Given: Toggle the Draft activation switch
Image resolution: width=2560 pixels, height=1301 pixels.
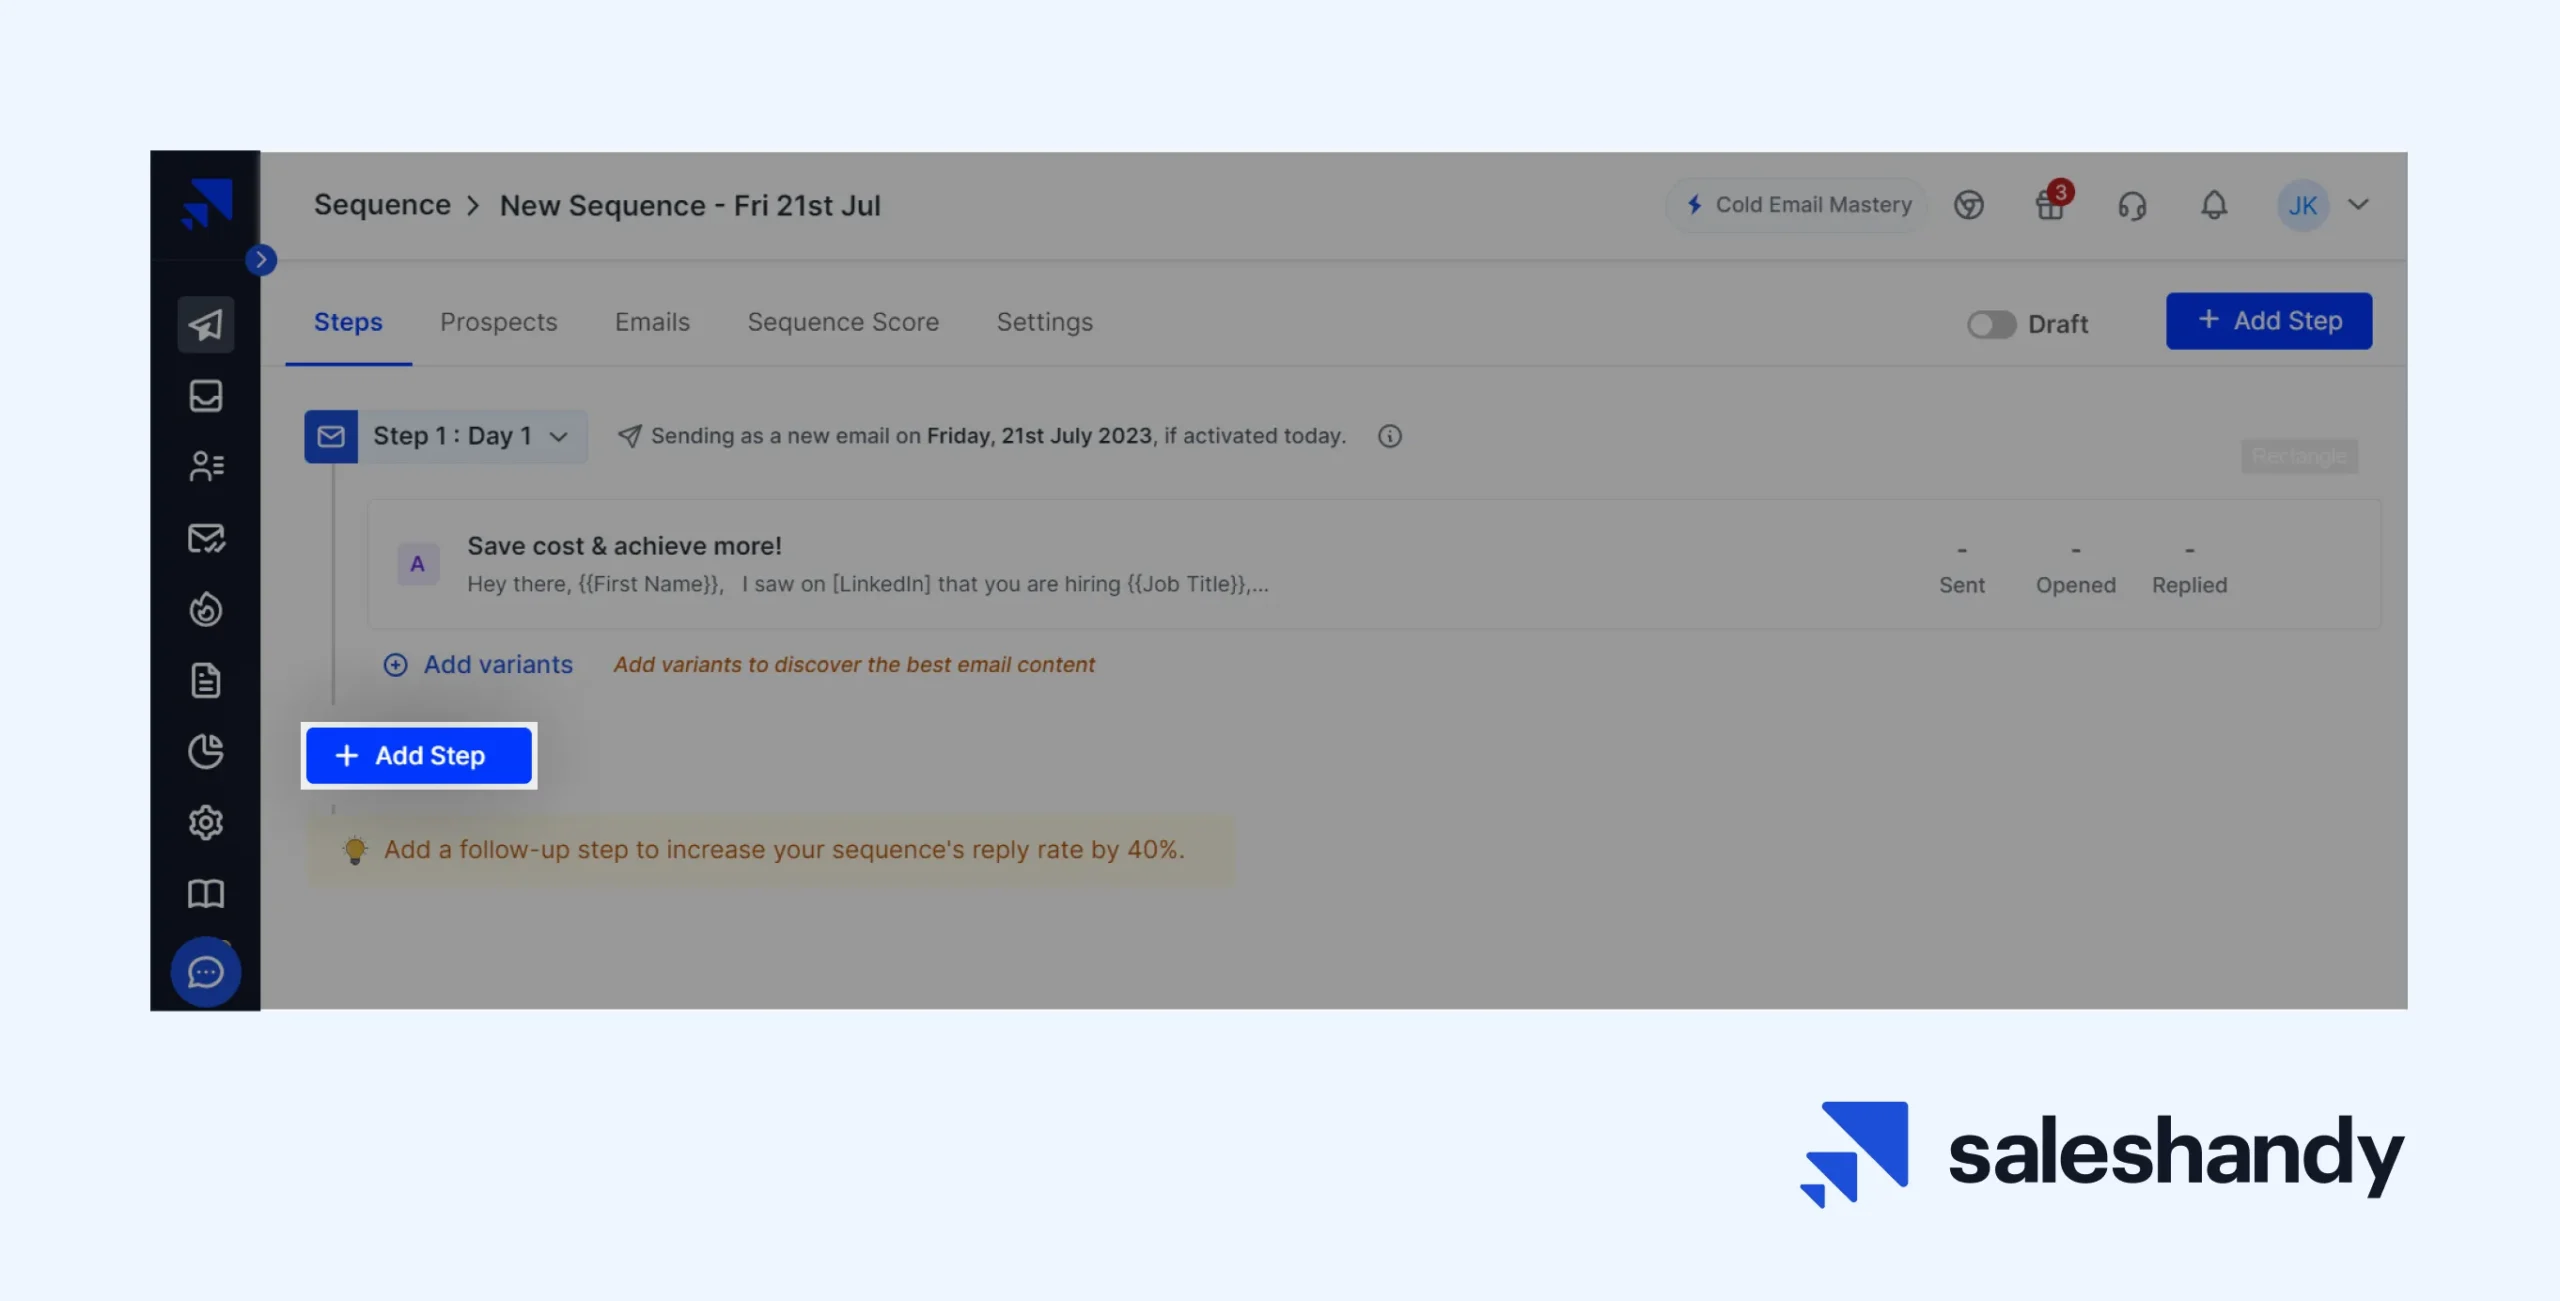Looking at the screenshot, I should tap(1991, 324).
